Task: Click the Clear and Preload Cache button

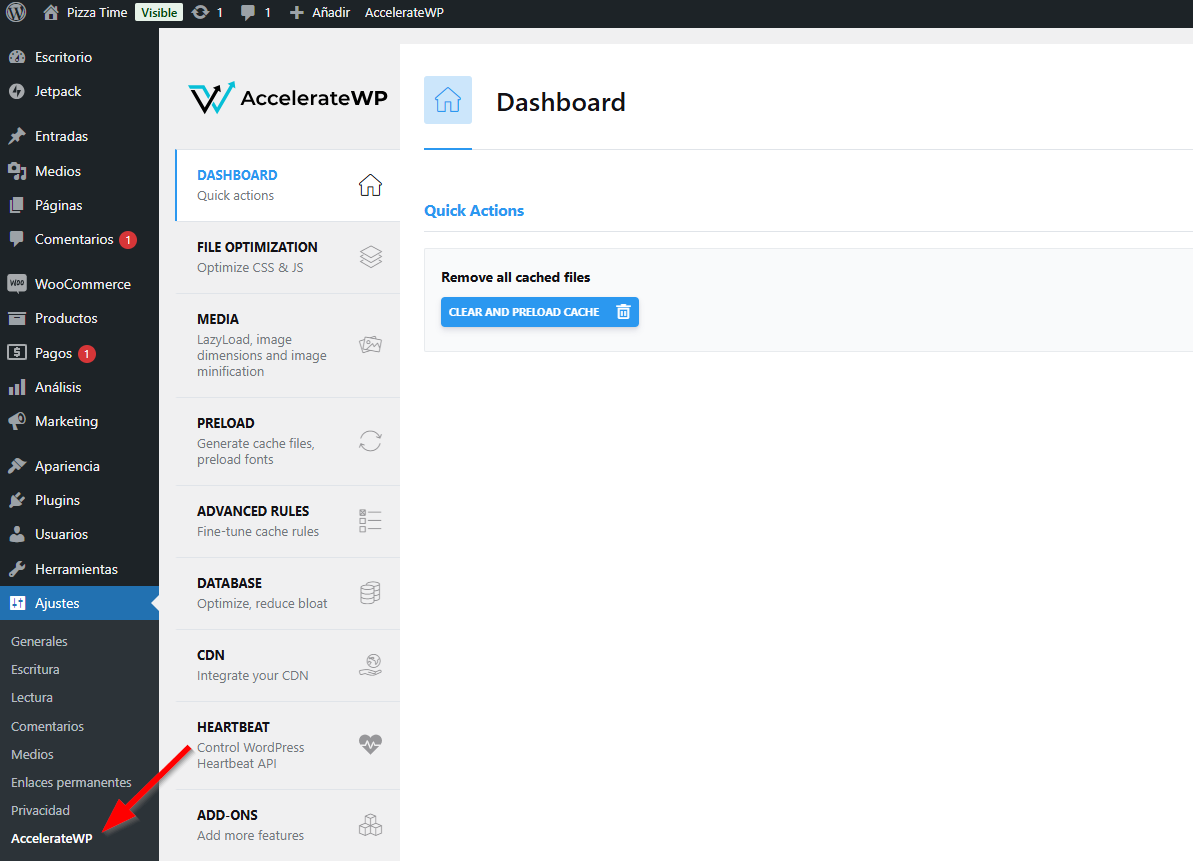Action: tap(539, 312)
